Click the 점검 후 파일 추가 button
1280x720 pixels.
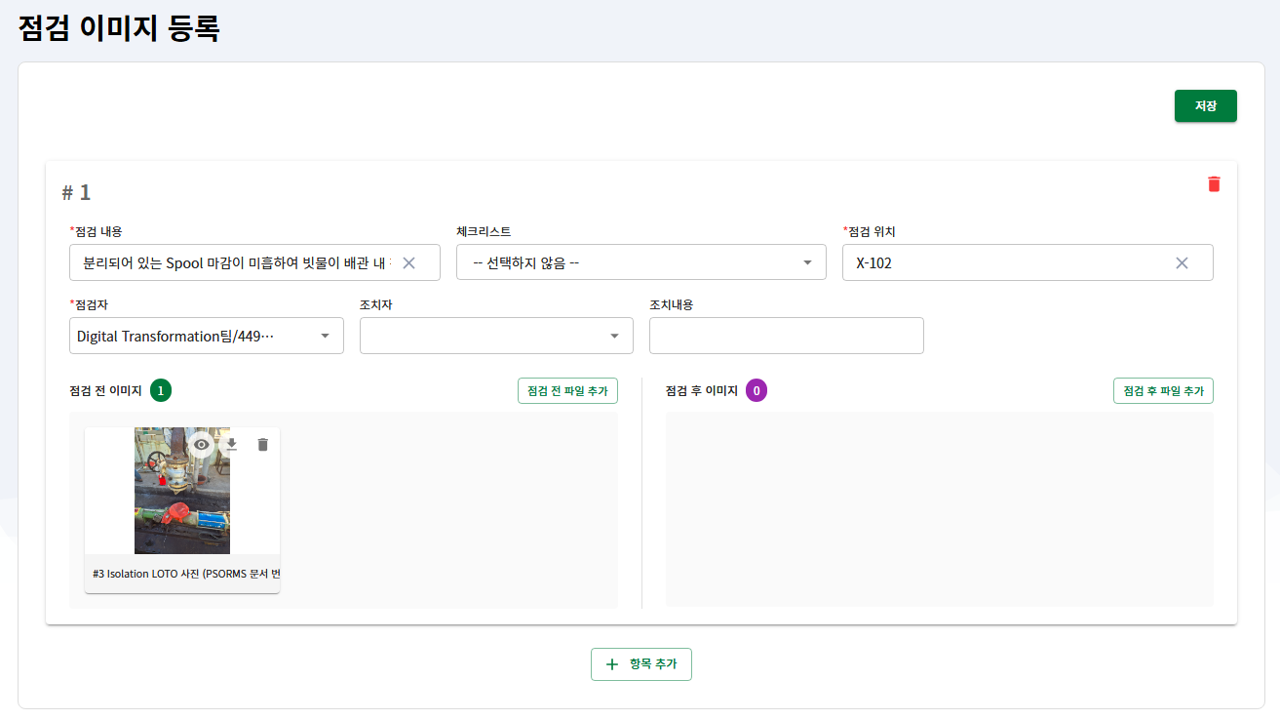click(x=1163, y=391)
